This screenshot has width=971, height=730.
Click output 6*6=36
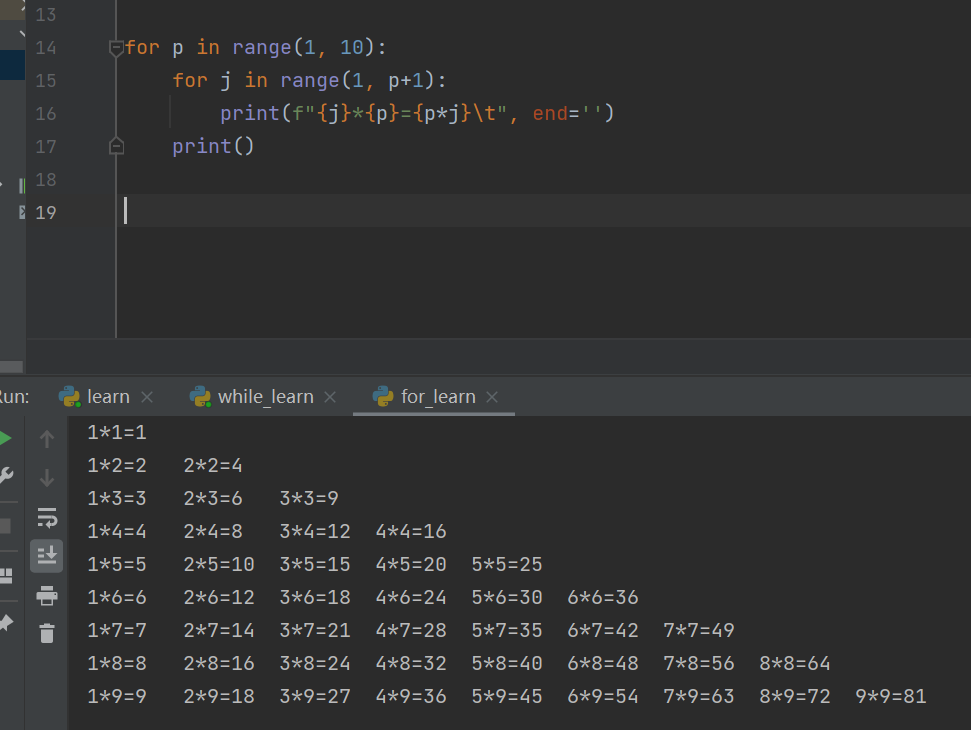point(603,597)
